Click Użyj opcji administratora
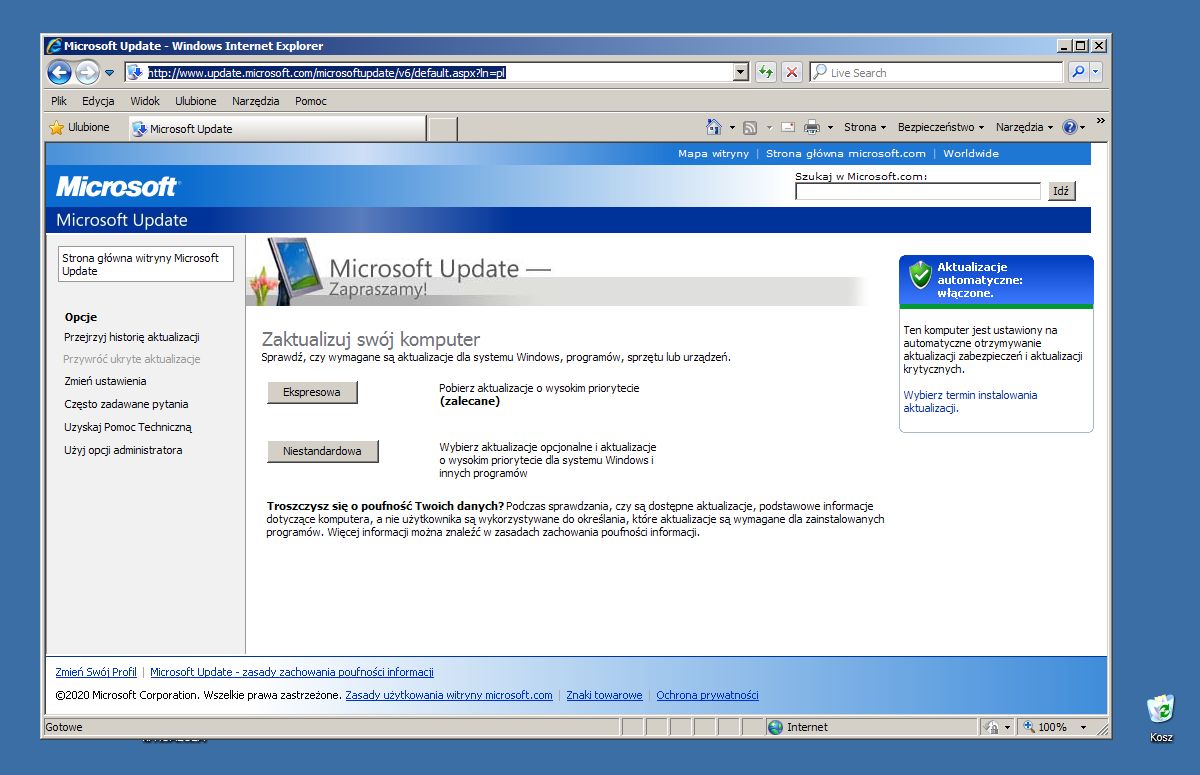 coord(123,450)
